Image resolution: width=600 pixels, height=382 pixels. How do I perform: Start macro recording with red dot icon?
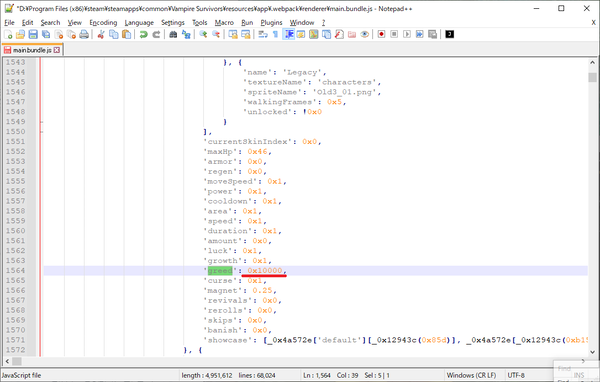coord(382,35)
